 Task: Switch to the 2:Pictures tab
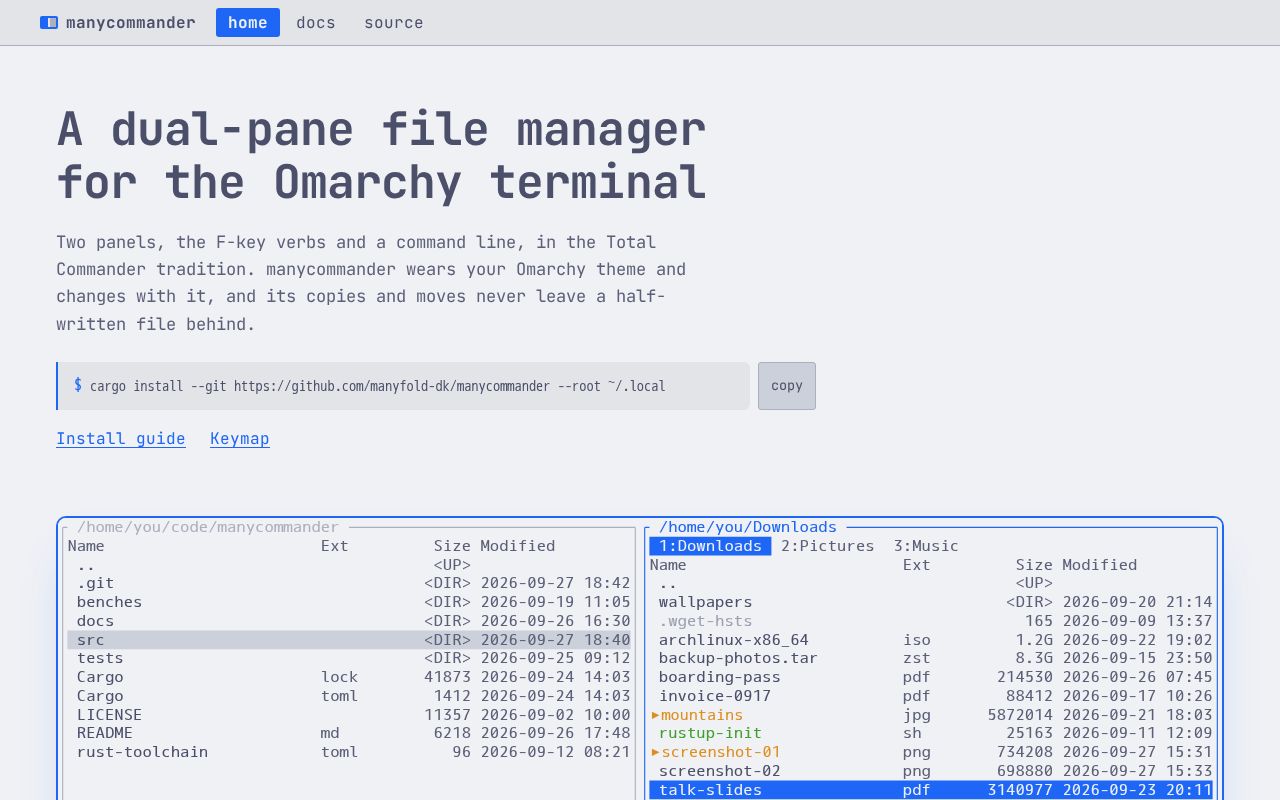(827, 546)
